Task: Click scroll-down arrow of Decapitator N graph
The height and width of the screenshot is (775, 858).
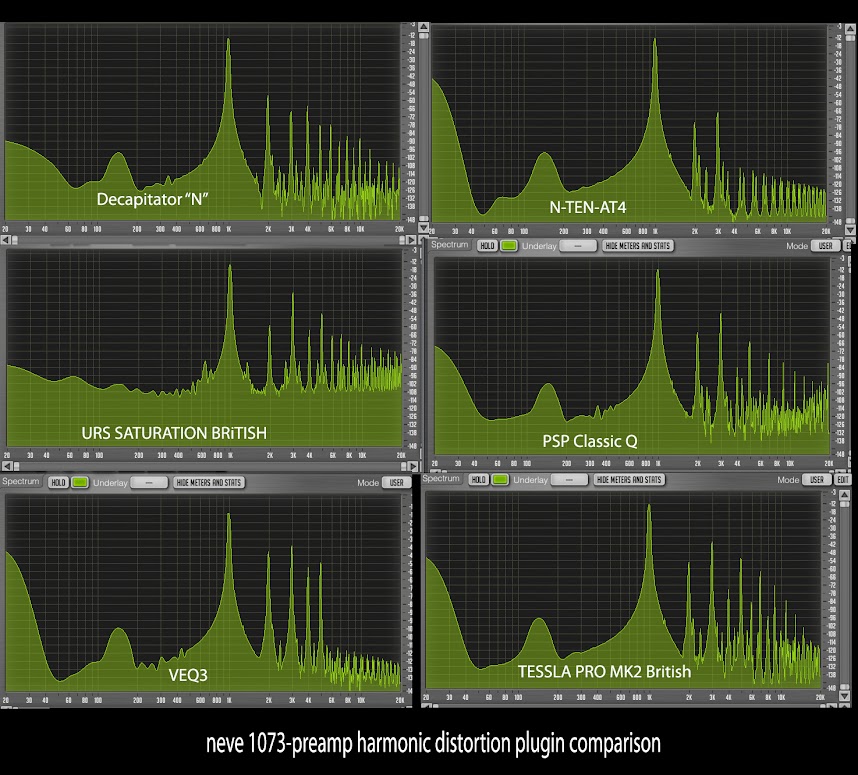Action: (x=424, y=227)
